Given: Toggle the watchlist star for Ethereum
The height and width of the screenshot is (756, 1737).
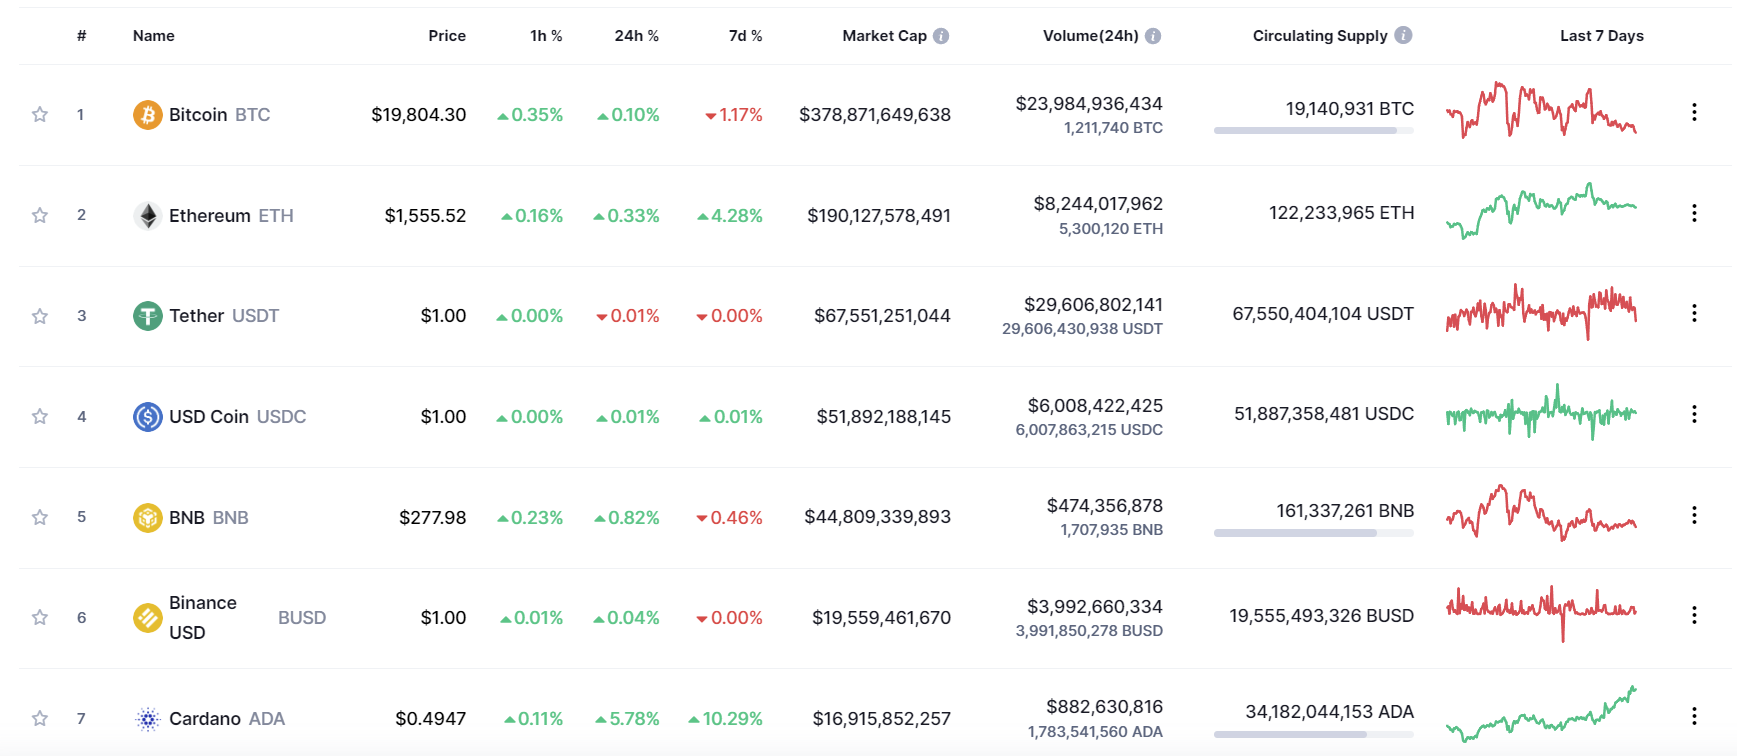Looking at the screenshot, I should (40, 216).
